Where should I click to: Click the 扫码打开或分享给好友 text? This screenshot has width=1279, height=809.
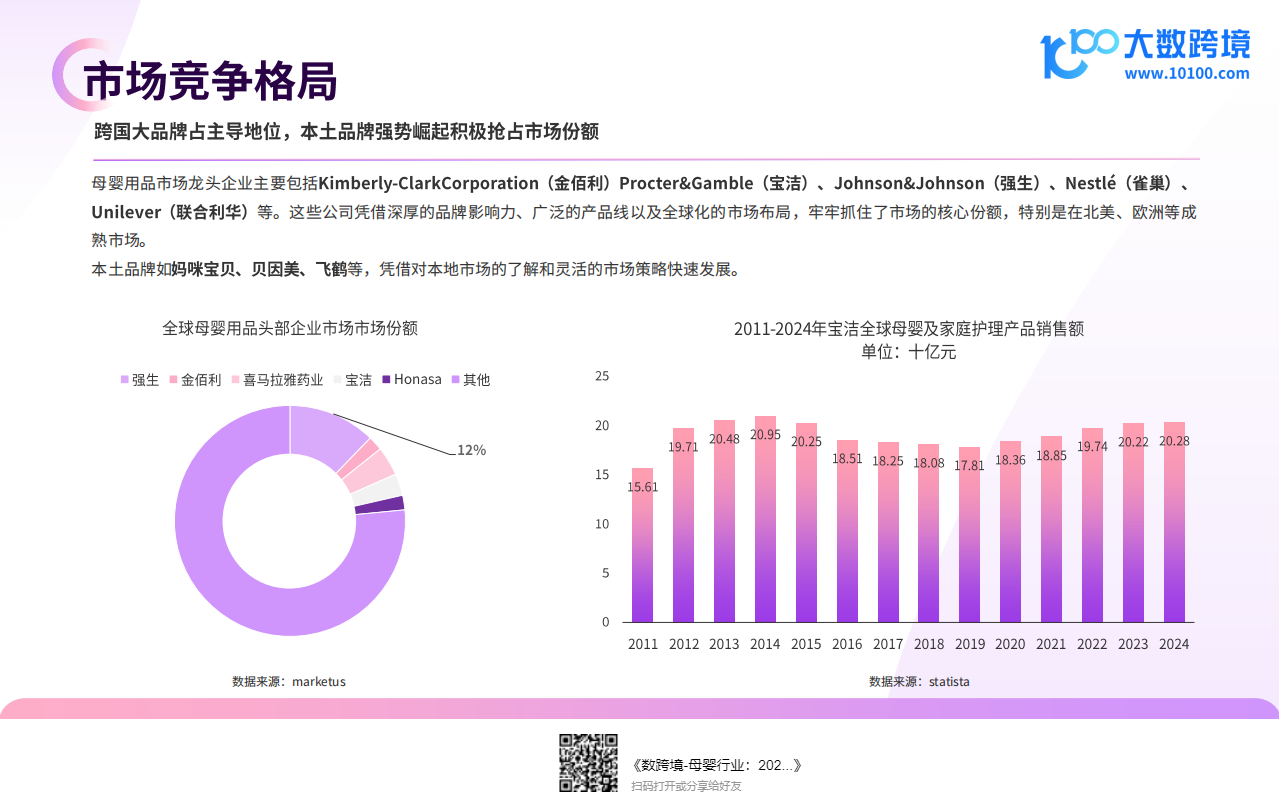(x=686, y=786)
